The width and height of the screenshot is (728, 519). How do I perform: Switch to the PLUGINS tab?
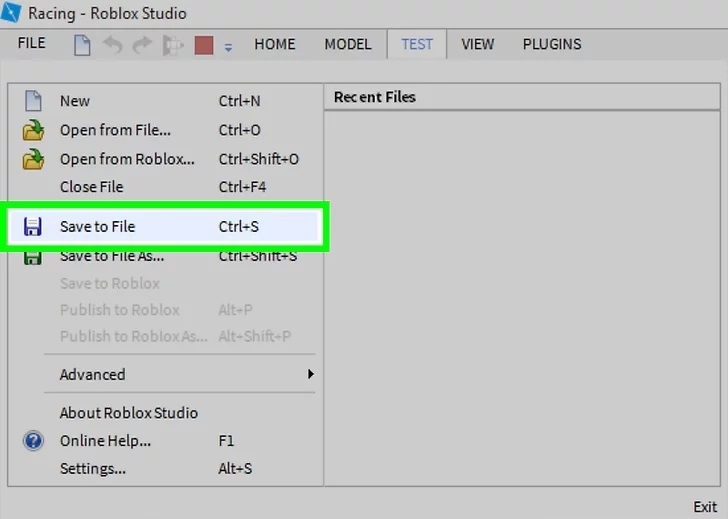(x=552, y=44)
